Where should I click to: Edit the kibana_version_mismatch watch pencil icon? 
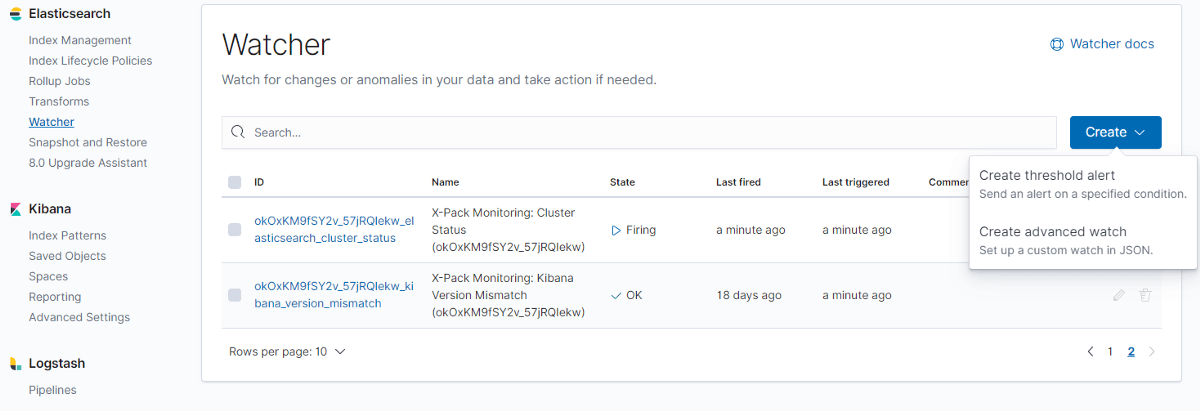pos(1119,295)
